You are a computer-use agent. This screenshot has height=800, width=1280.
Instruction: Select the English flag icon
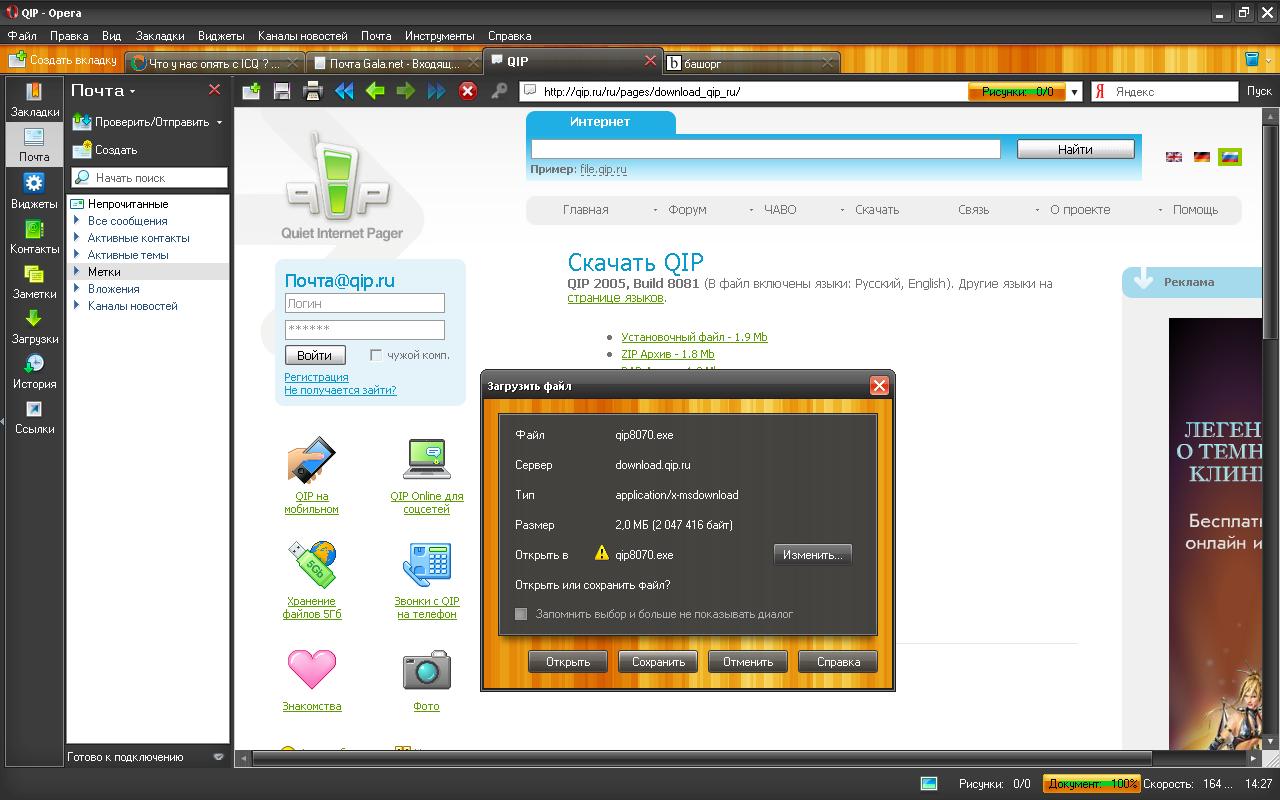1174,157
